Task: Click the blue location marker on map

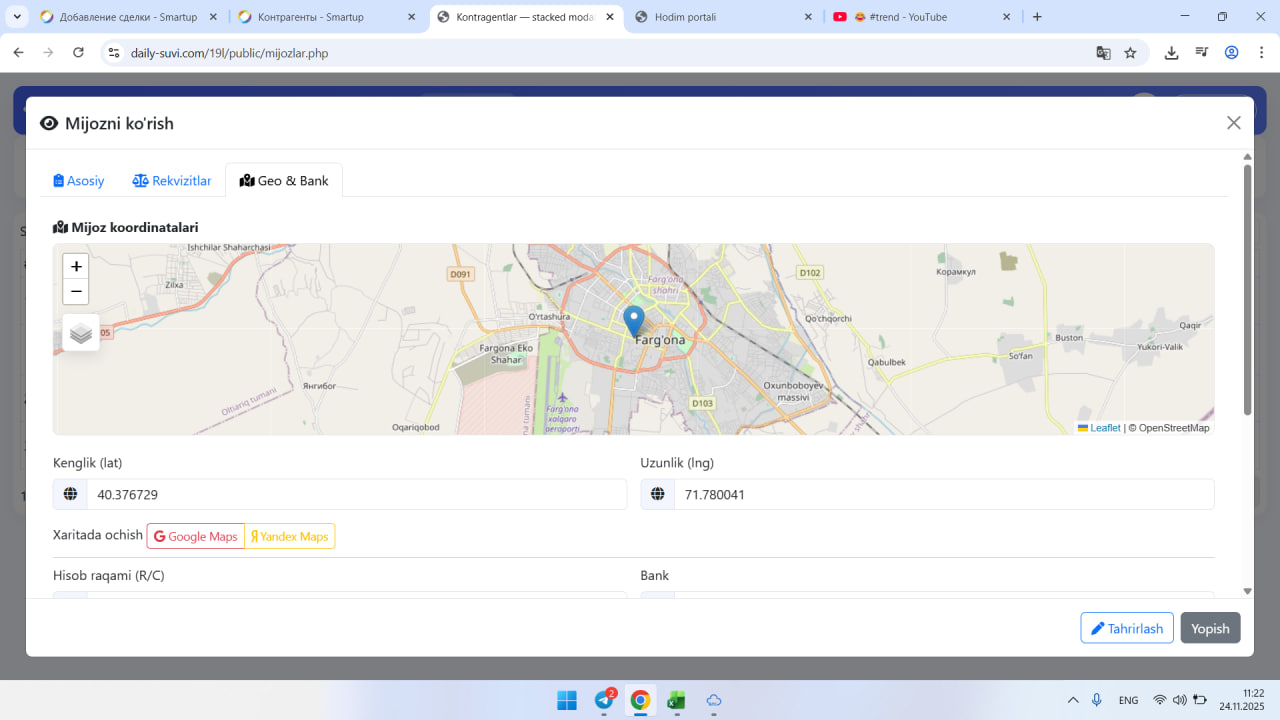Action: [x=633, y=321]
